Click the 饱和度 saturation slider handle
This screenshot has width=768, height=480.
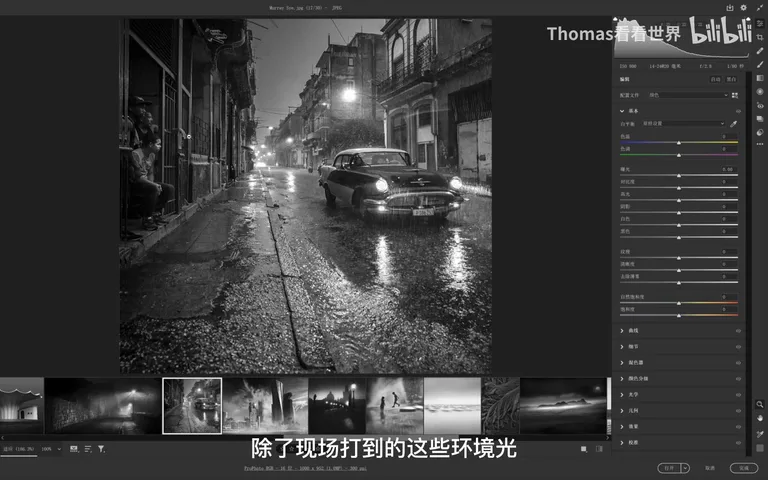[x=679, y=315]
